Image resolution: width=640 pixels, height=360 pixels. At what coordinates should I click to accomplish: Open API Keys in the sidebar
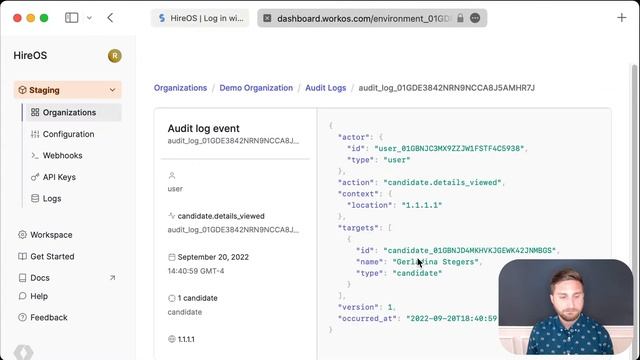pyautogui.click(x=53, y=177)
